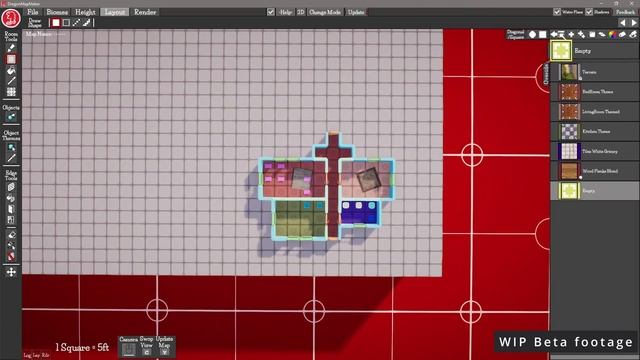
Task: Select the room paint brush tool
Action: tap(11, 49)
